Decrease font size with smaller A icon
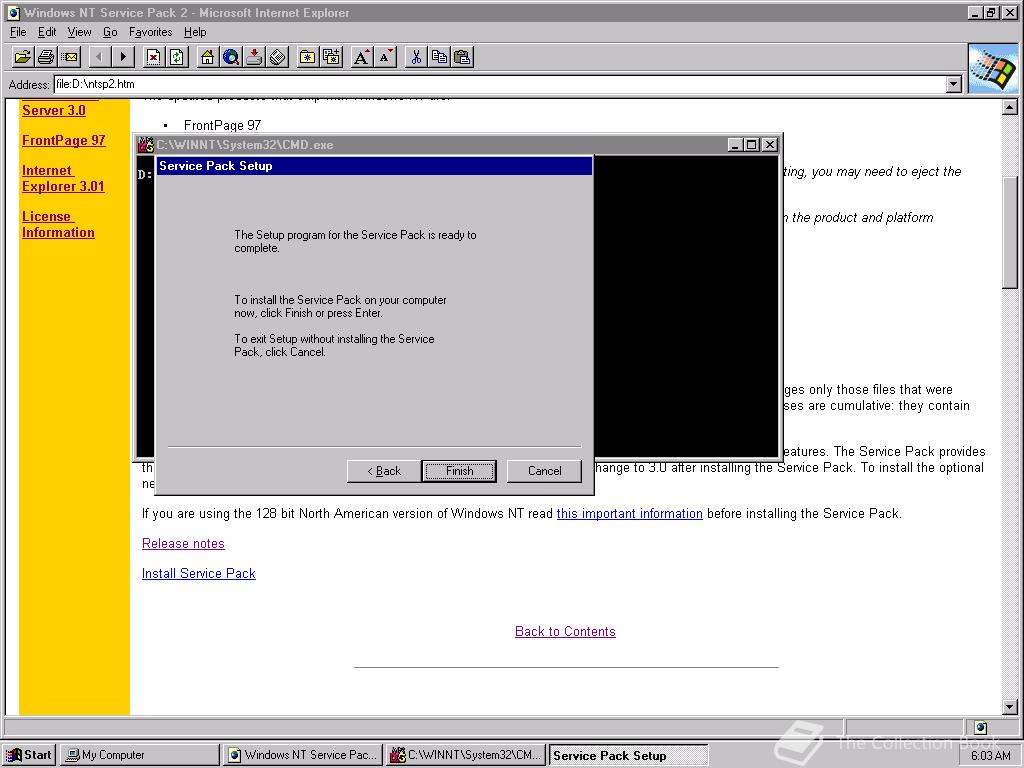1024x768 pixels. point(385,57)
